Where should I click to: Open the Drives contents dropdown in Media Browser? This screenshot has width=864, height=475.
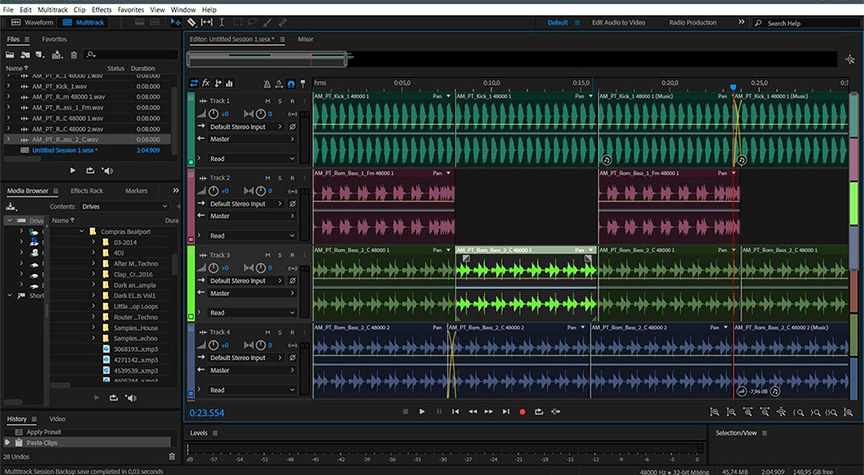[x=125, y=206]
